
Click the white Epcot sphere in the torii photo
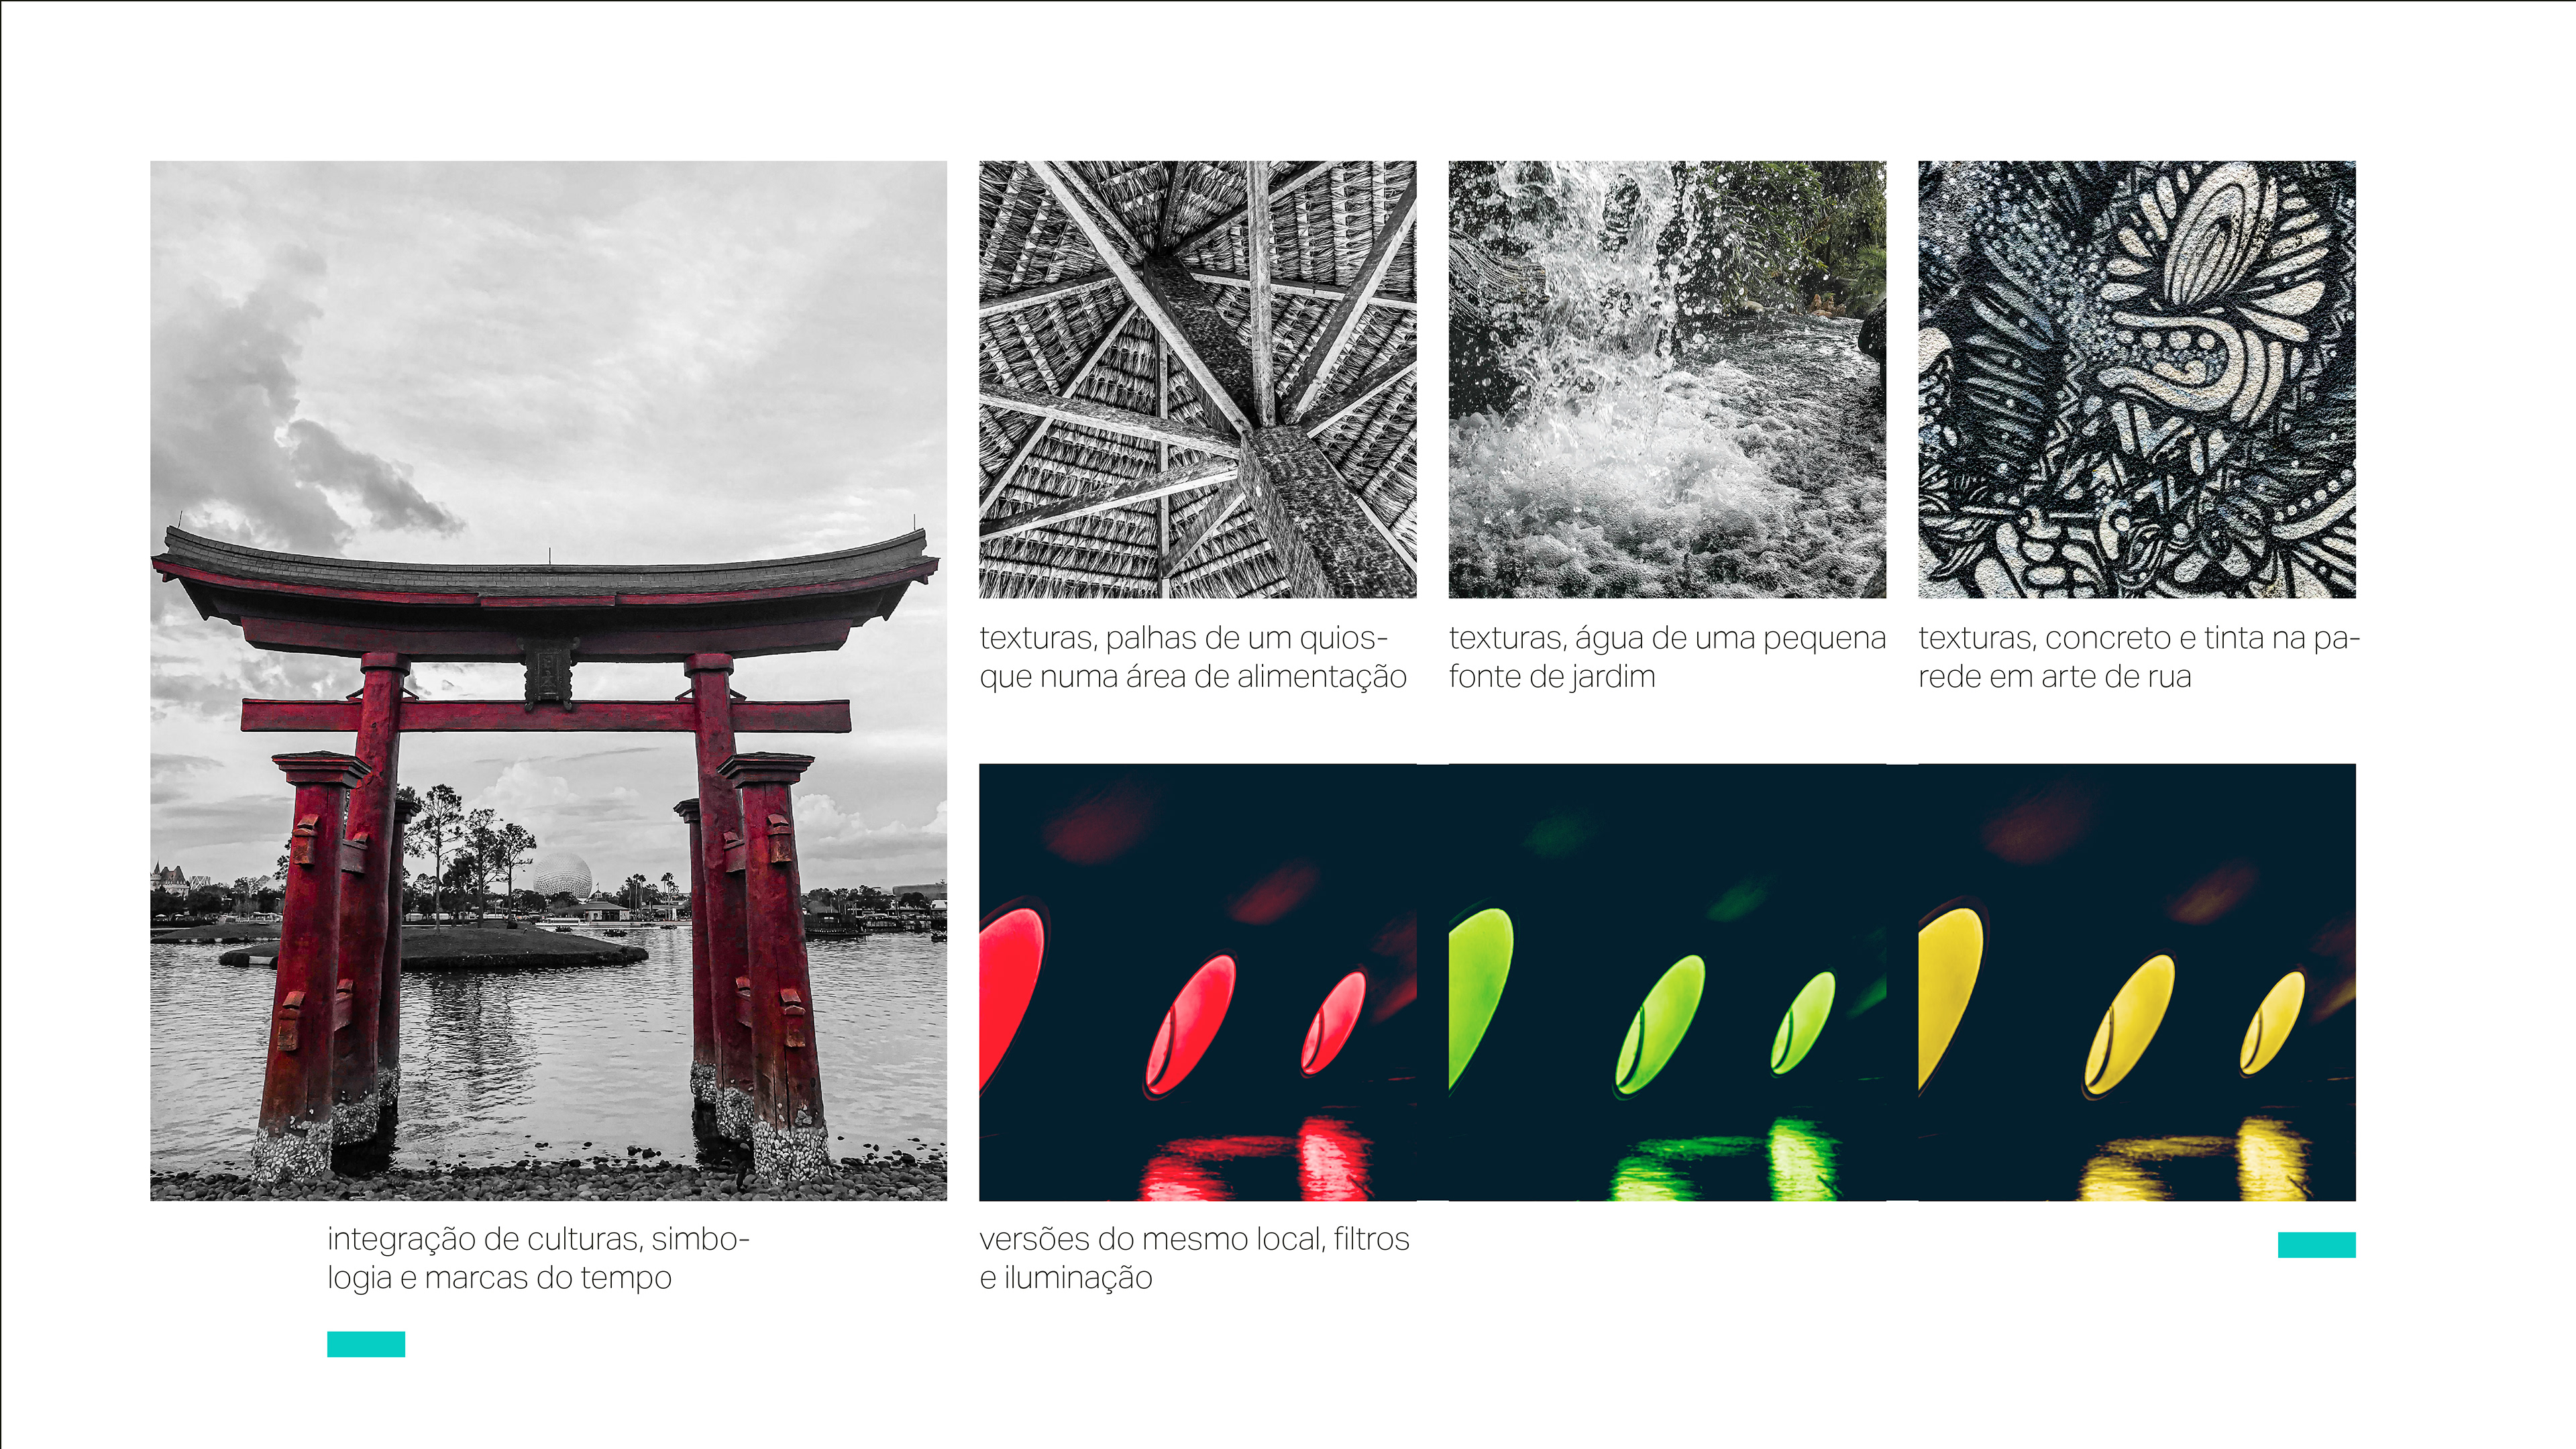pos(562,876)
